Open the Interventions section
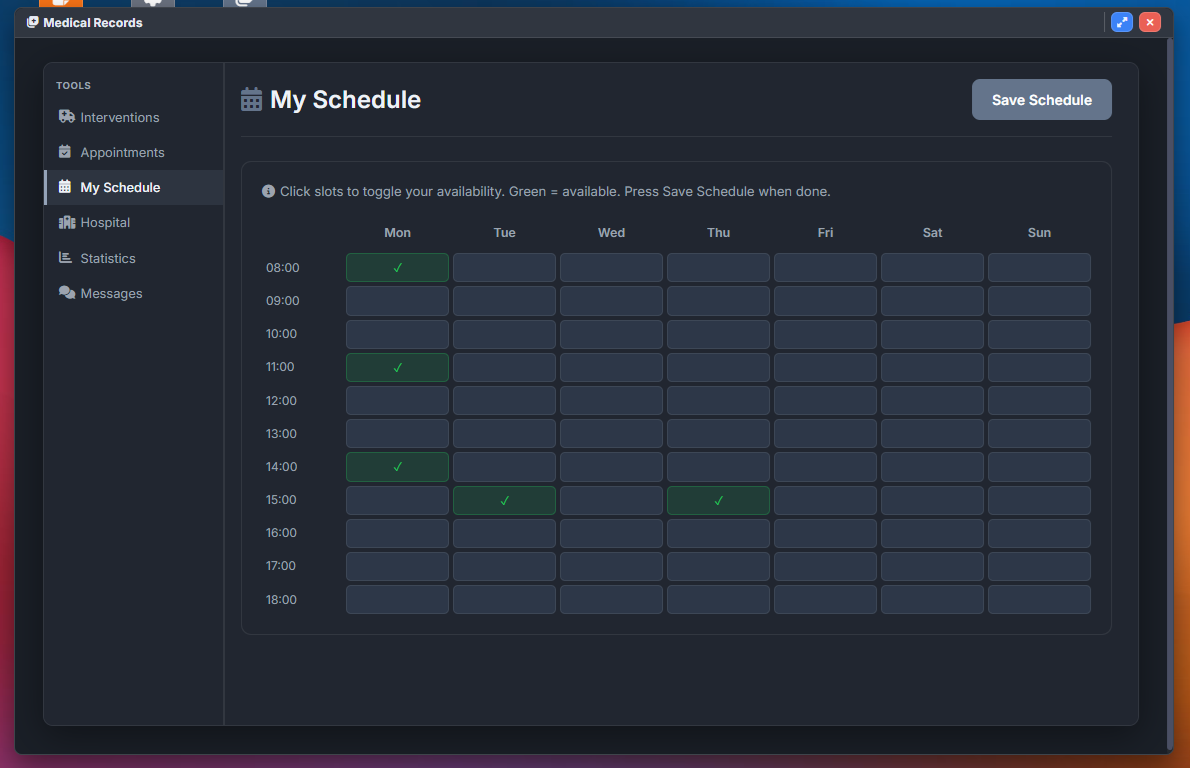Image resolution: width=1190 pixels, height=768 pixels. coord(134,117)
